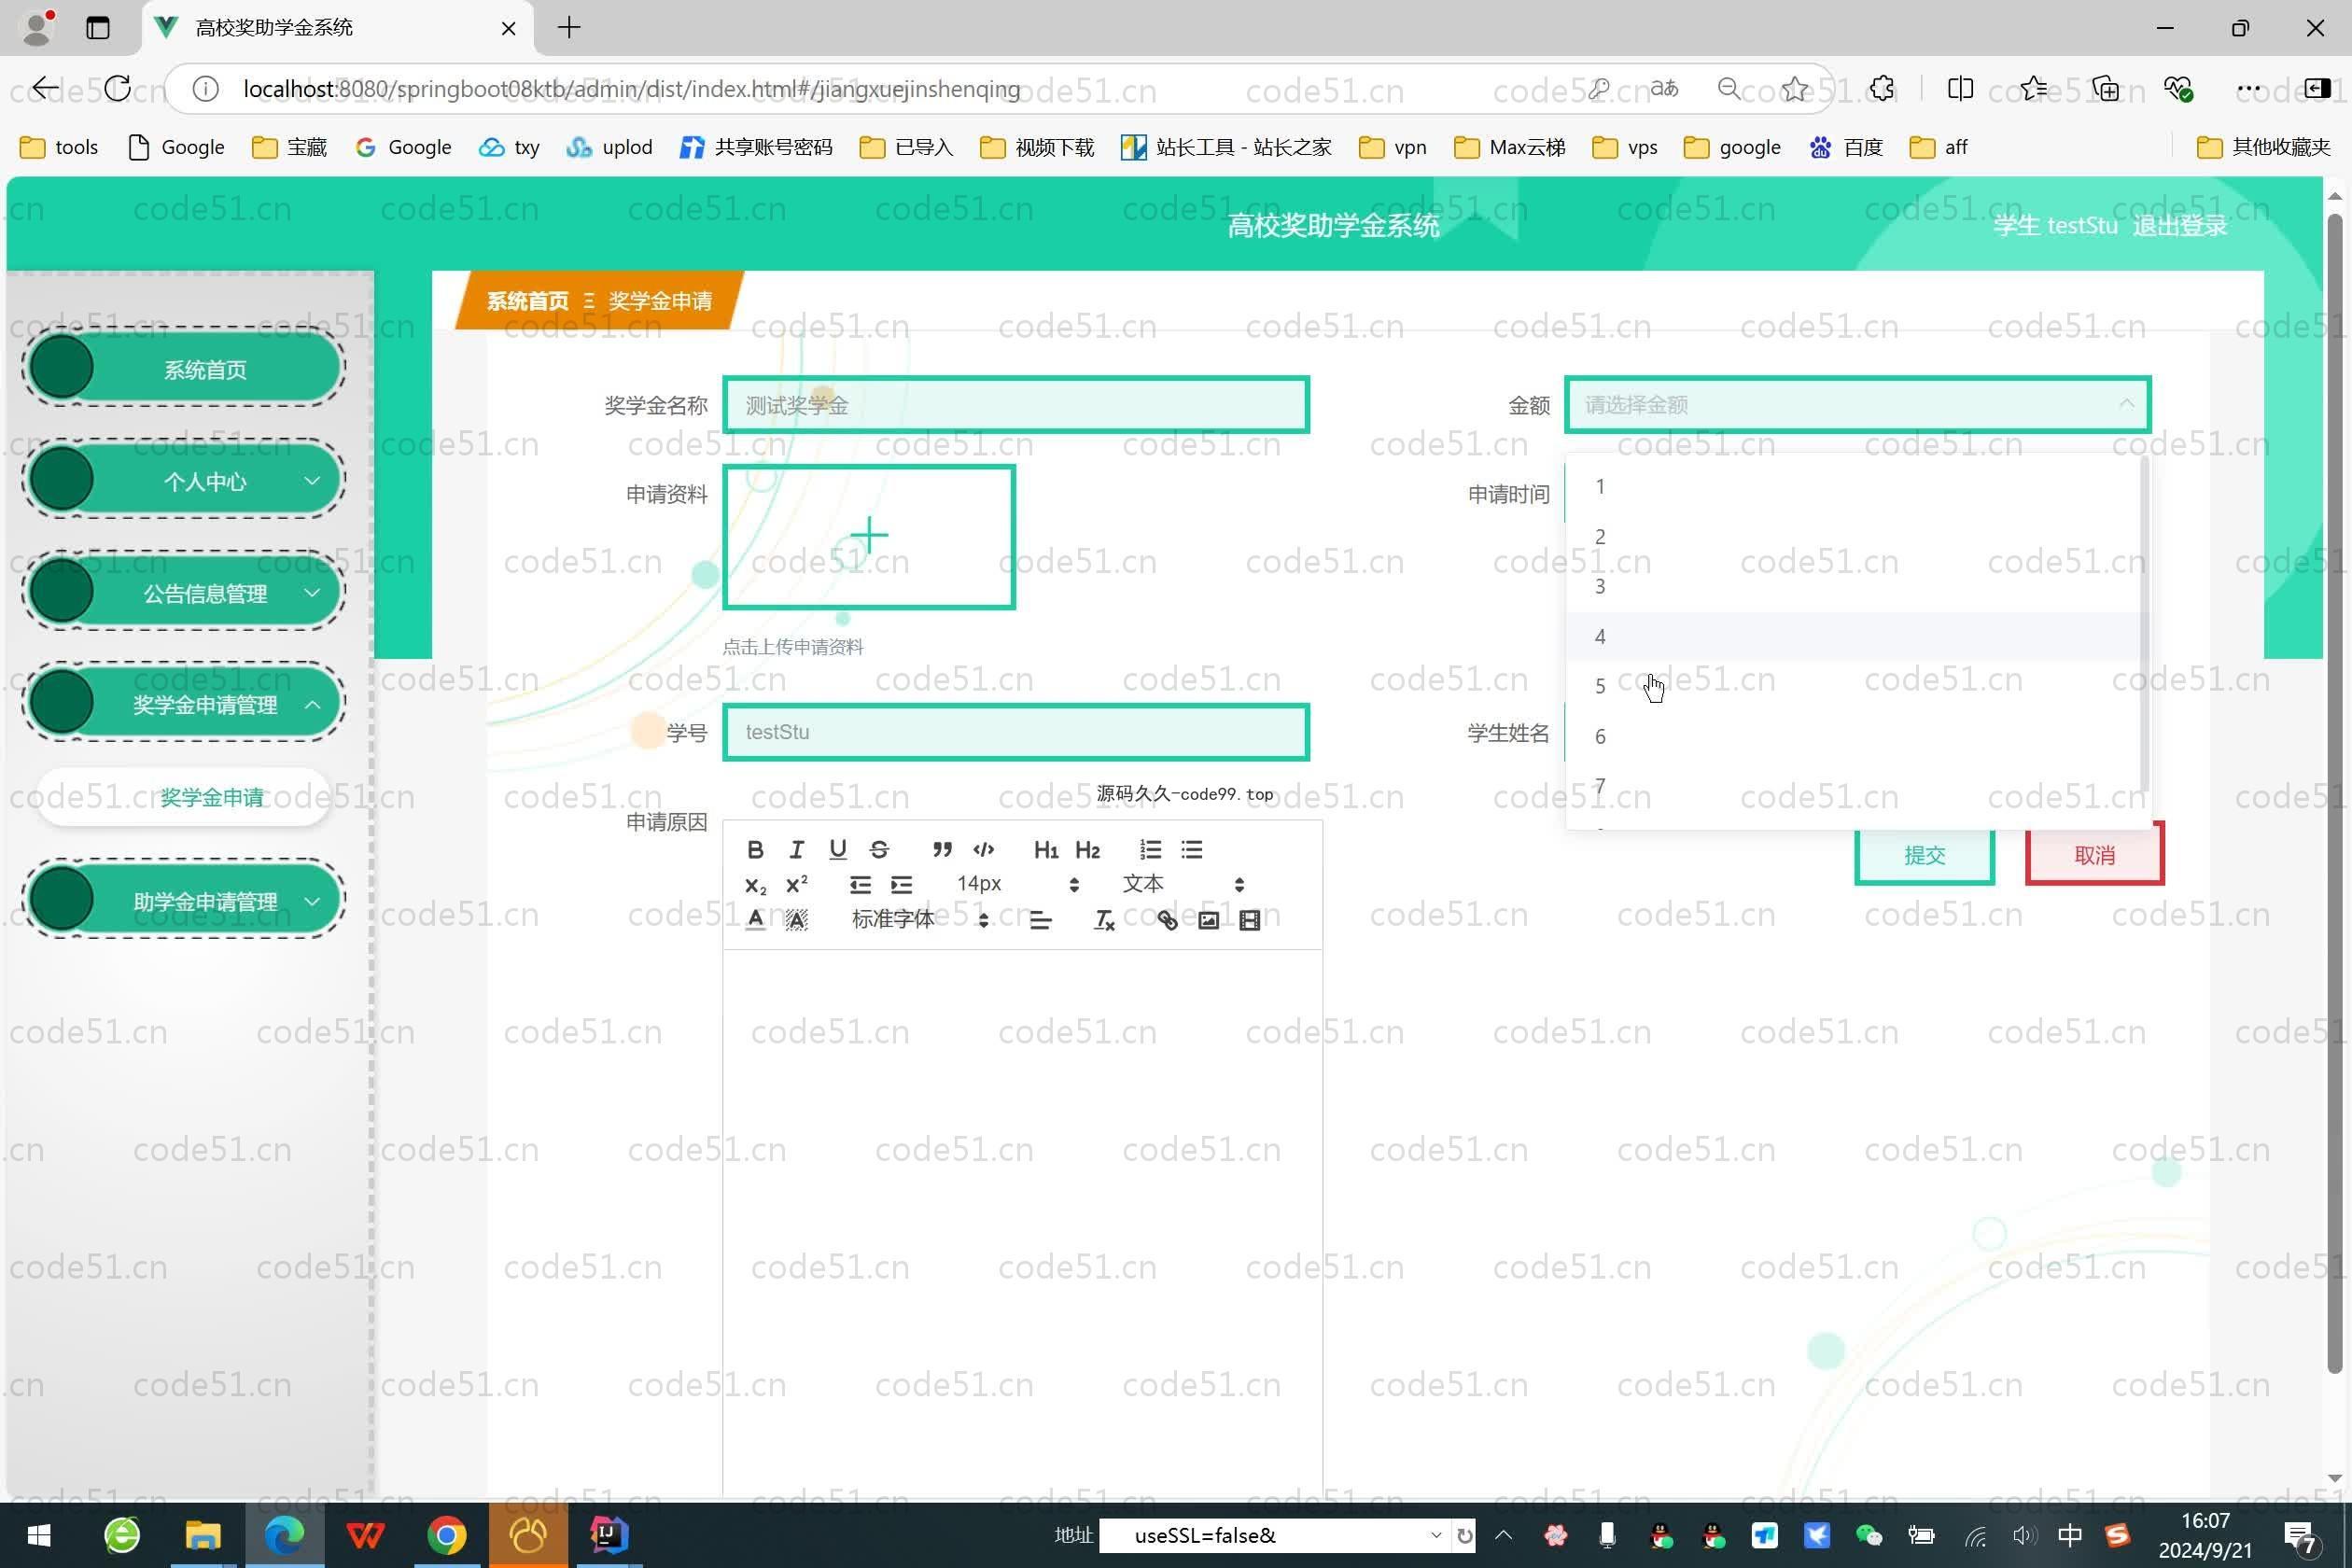Image resolution: width=2352 pixels, height=1568 pixels.
Task: Open the text background color picker
Action: point(797,920)
